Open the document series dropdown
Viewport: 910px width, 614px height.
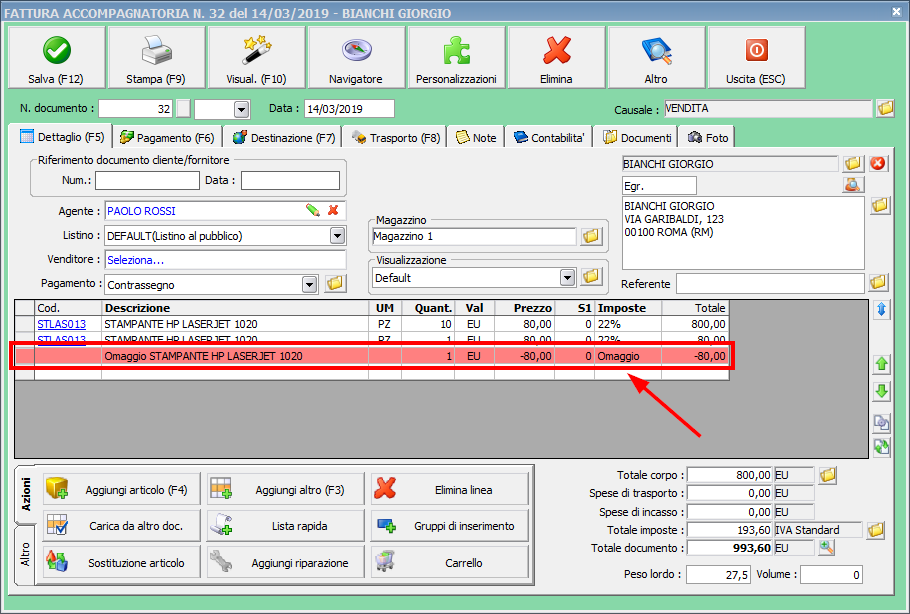click(241, 109)
